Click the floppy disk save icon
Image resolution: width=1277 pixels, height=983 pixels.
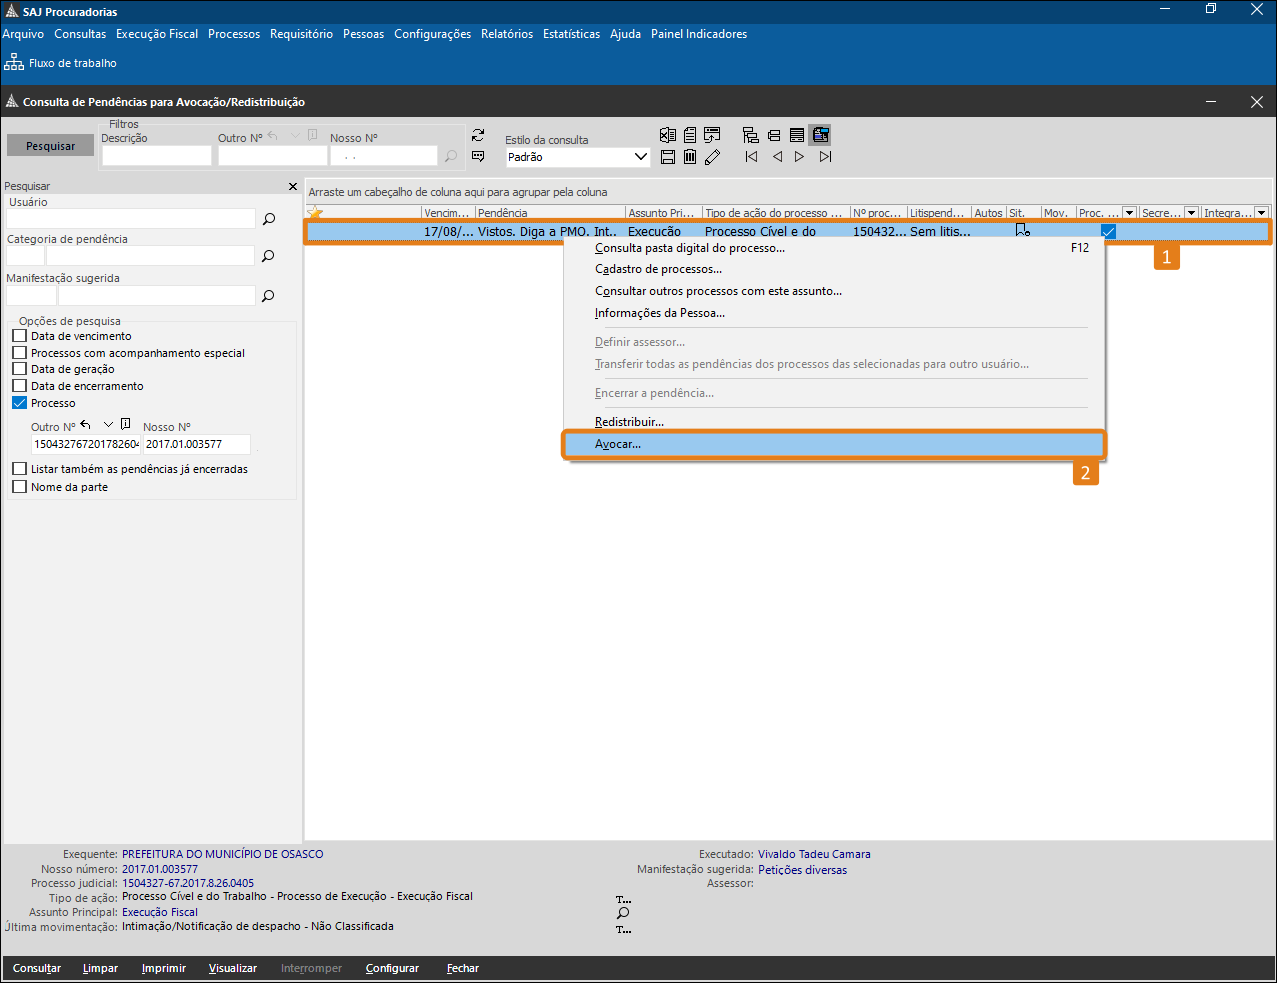(x=668, y=157)
